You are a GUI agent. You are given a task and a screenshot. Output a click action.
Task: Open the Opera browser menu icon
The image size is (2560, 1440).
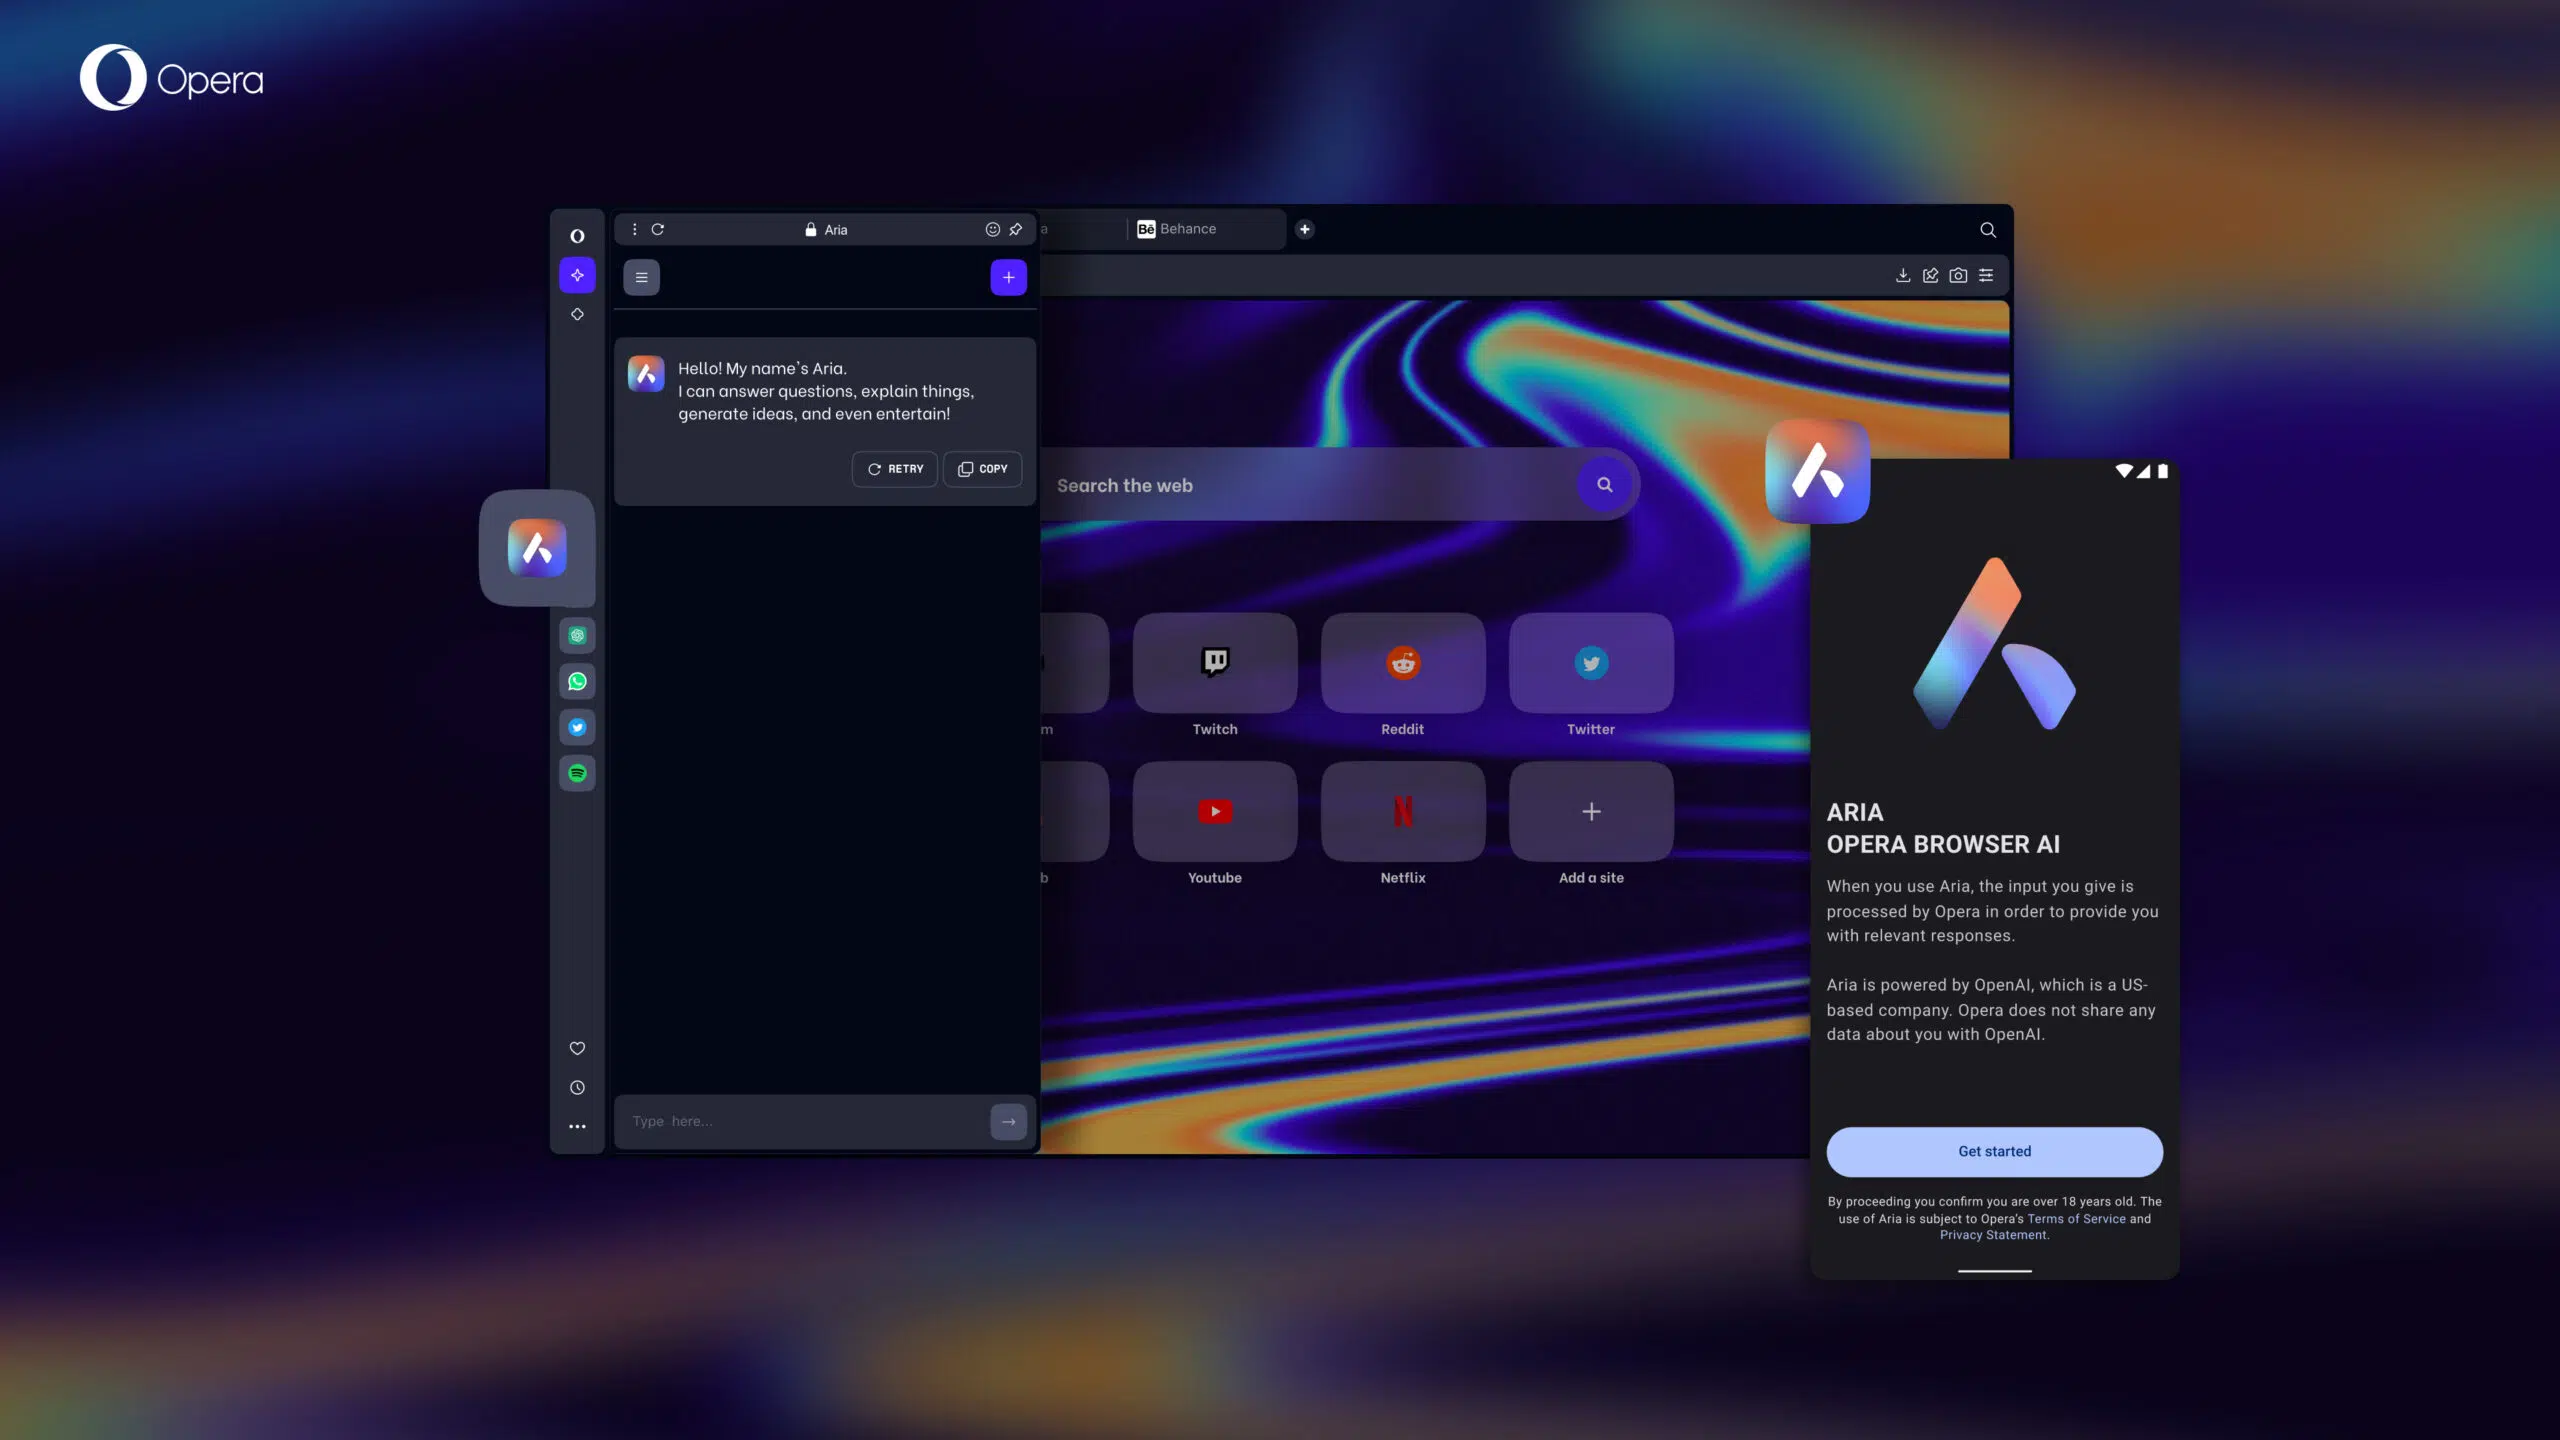pyautogui.click(x=577, y=236)
